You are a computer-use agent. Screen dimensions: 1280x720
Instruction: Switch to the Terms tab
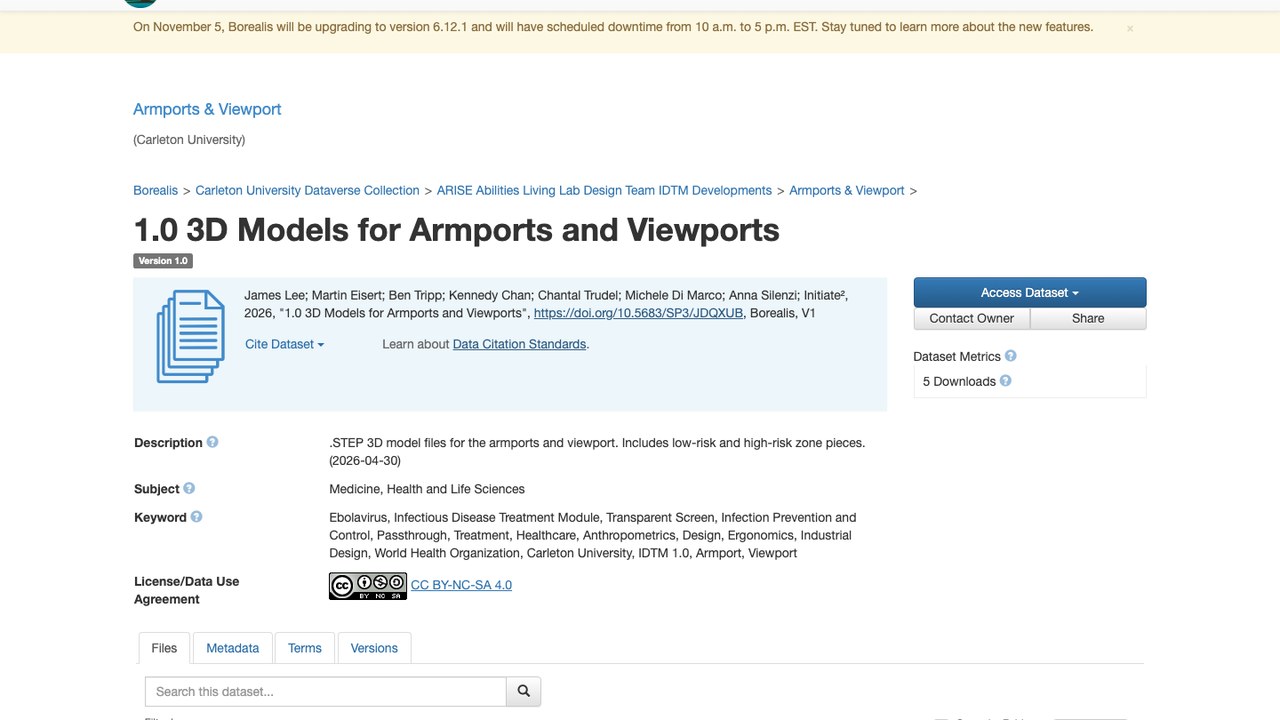click(305, 648)
